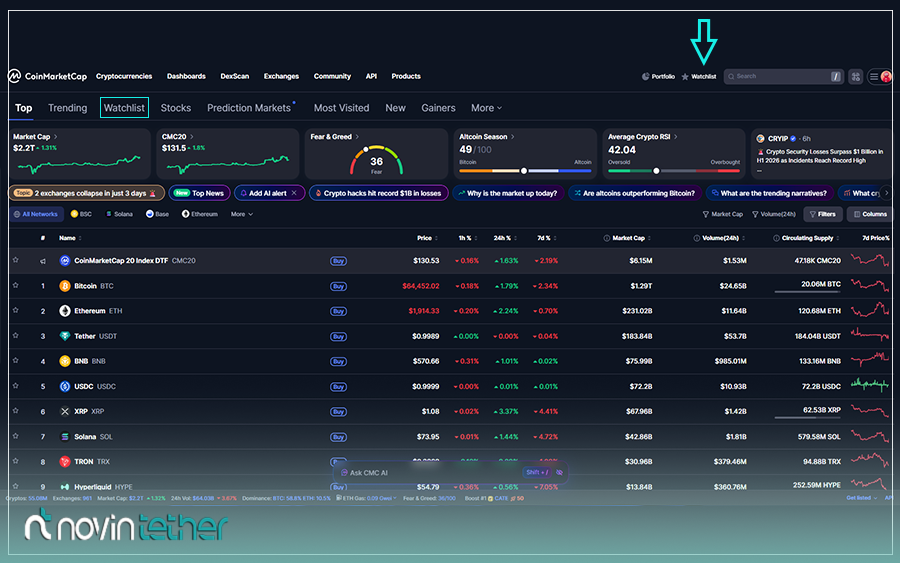This screenshot has height=563, width=900.
Task: Open the Dashboards menu
Action: pos(186,76)
